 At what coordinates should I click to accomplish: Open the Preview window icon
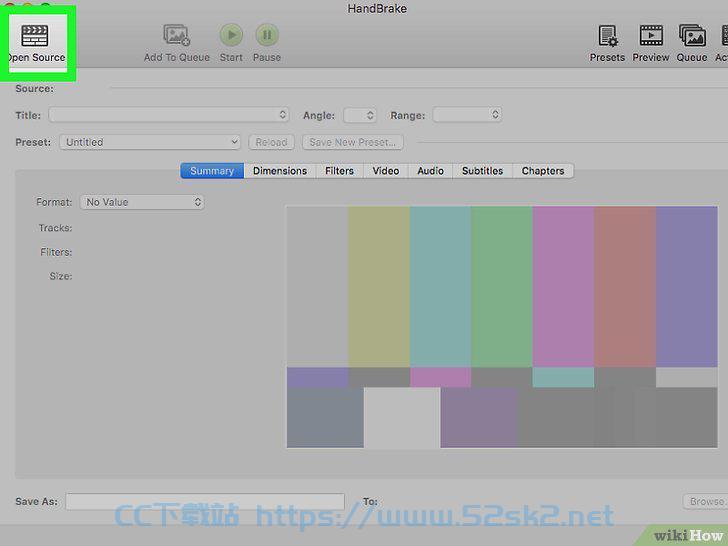(651, 36)
